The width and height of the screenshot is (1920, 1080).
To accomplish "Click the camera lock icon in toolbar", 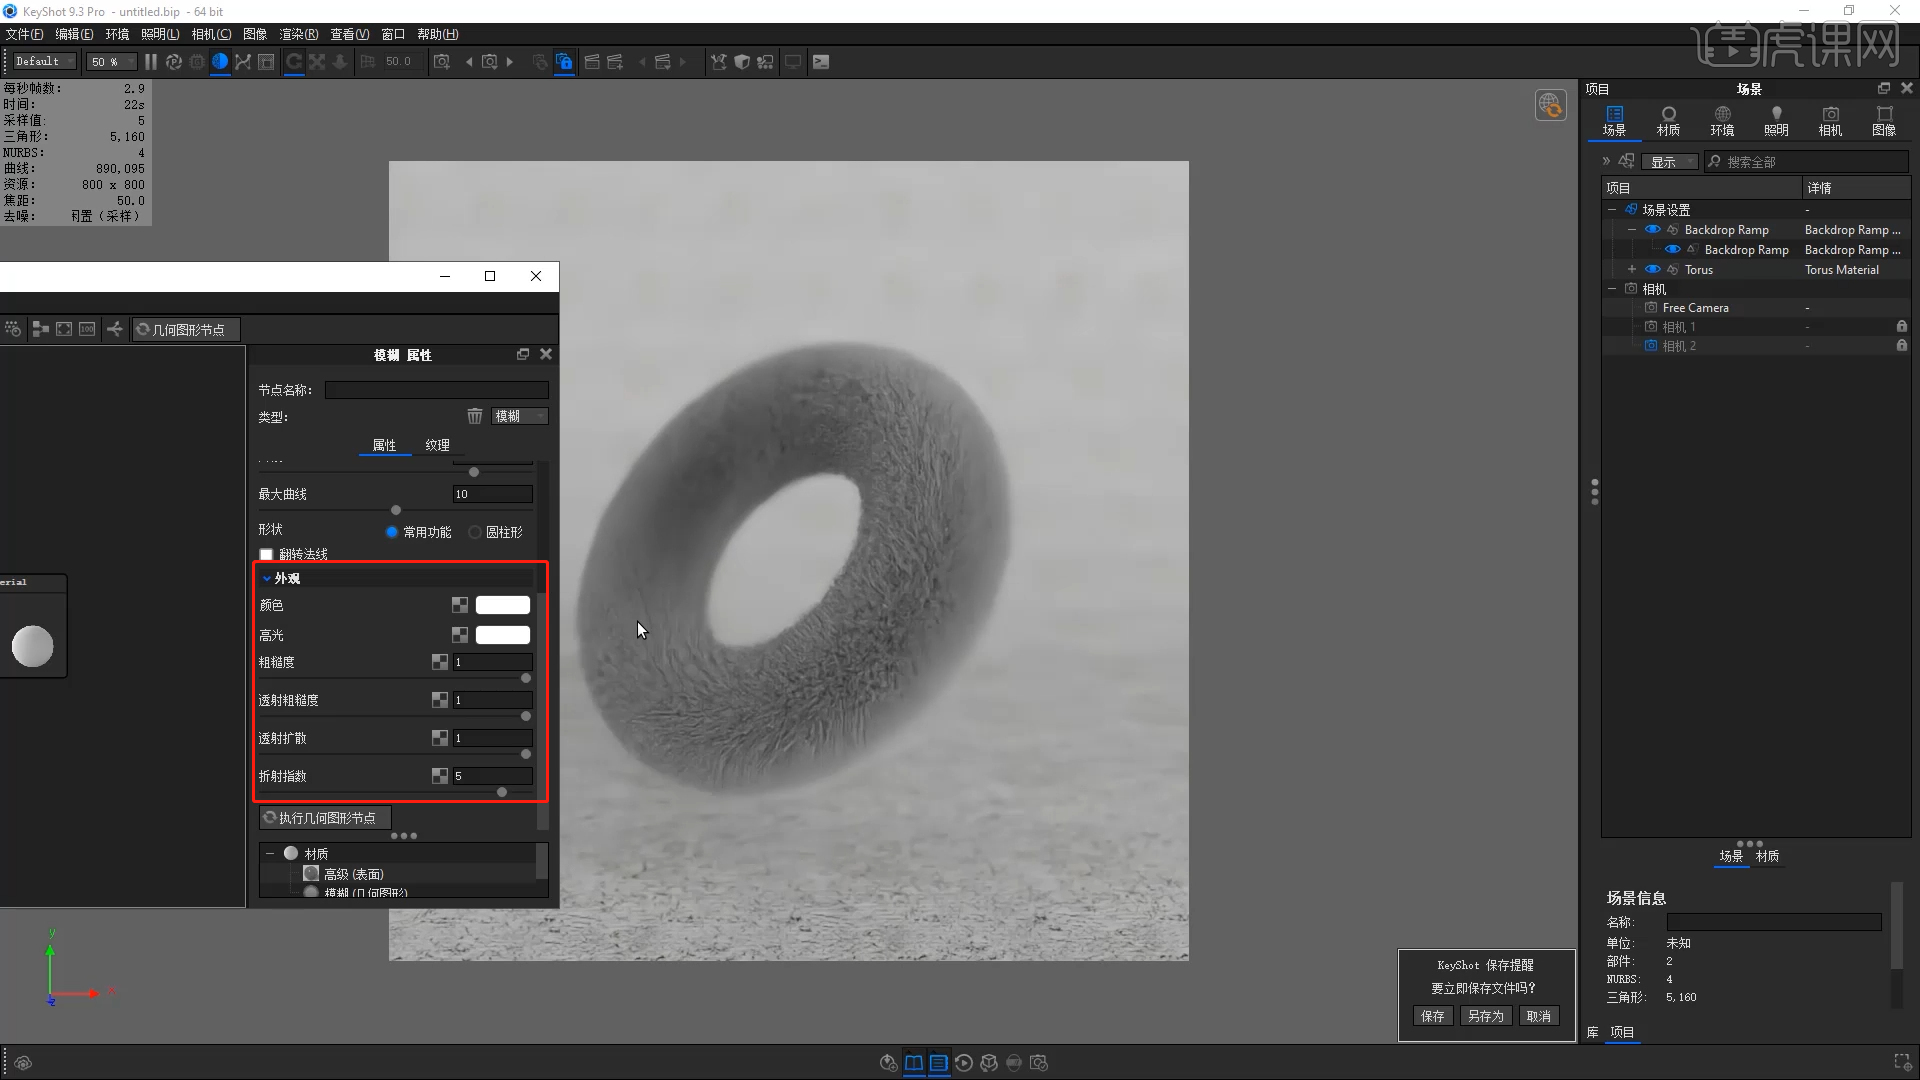I will [x=564, y=62].
